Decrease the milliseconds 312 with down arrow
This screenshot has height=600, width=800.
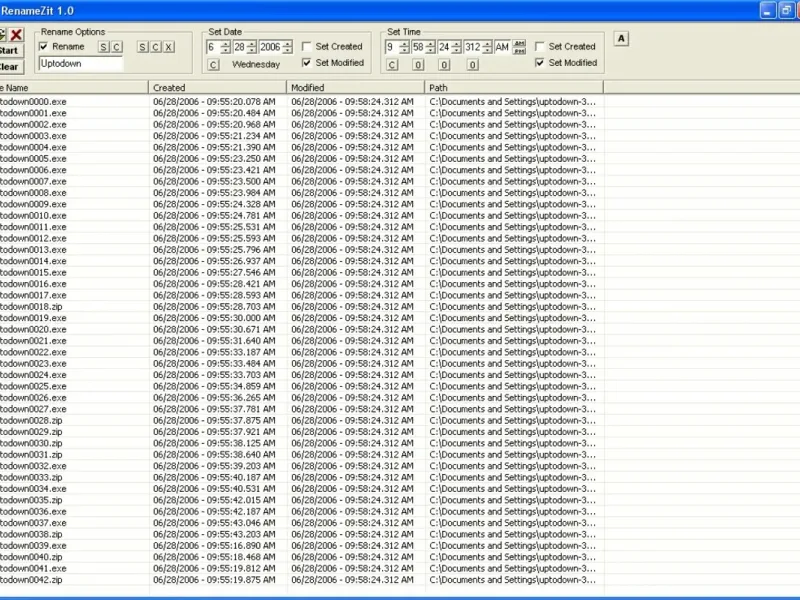click(487, 51)
